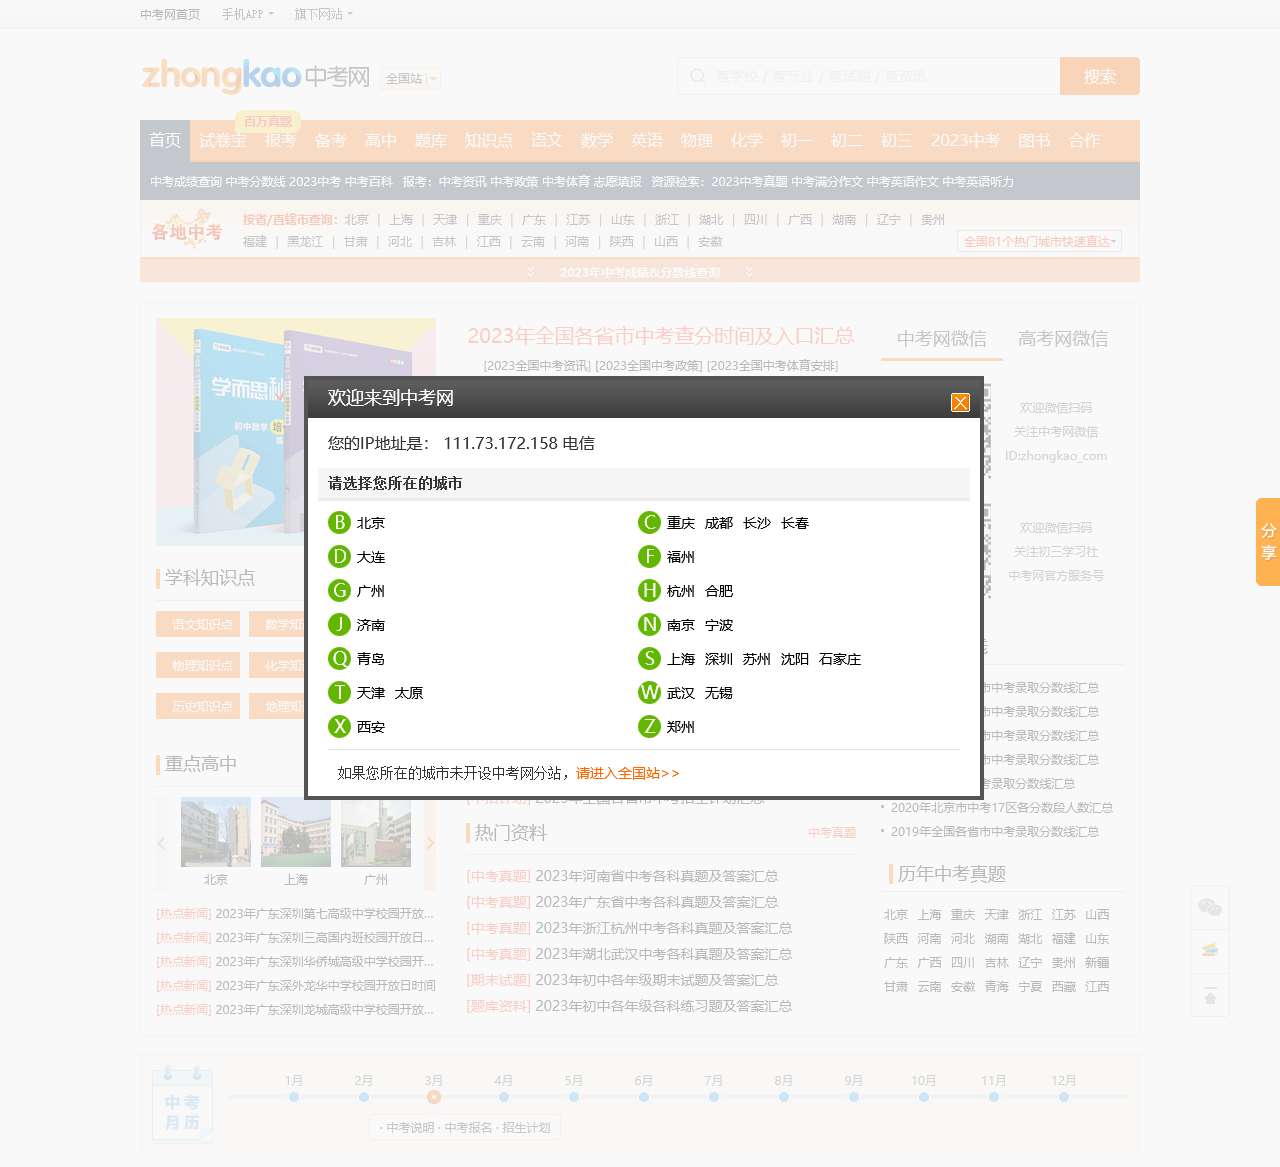
Task: Select the 12月 marker on 中考月历 timeline
Action: tap(1064, 1096)
